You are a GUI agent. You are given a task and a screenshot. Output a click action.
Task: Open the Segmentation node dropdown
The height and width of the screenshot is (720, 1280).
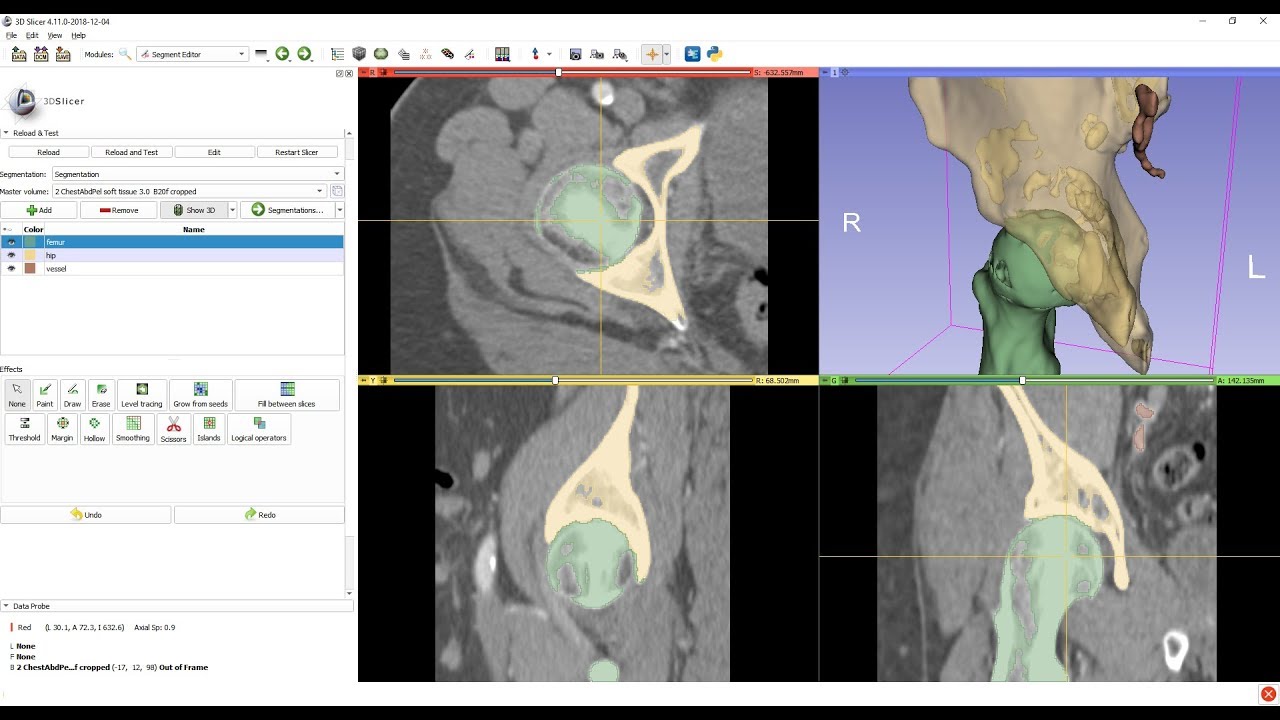(x=197, y=174)
